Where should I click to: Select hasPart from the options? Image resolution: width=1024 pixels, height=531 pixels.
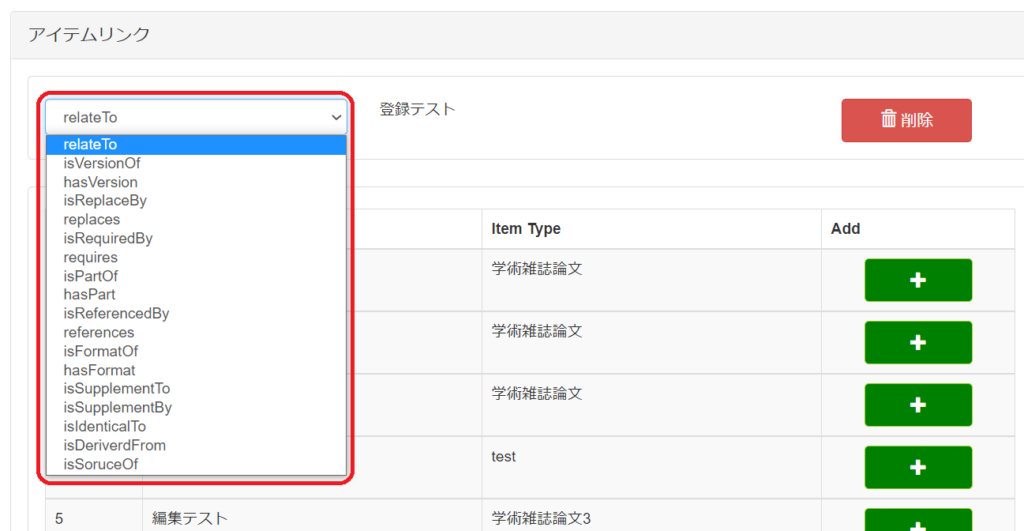89,295
